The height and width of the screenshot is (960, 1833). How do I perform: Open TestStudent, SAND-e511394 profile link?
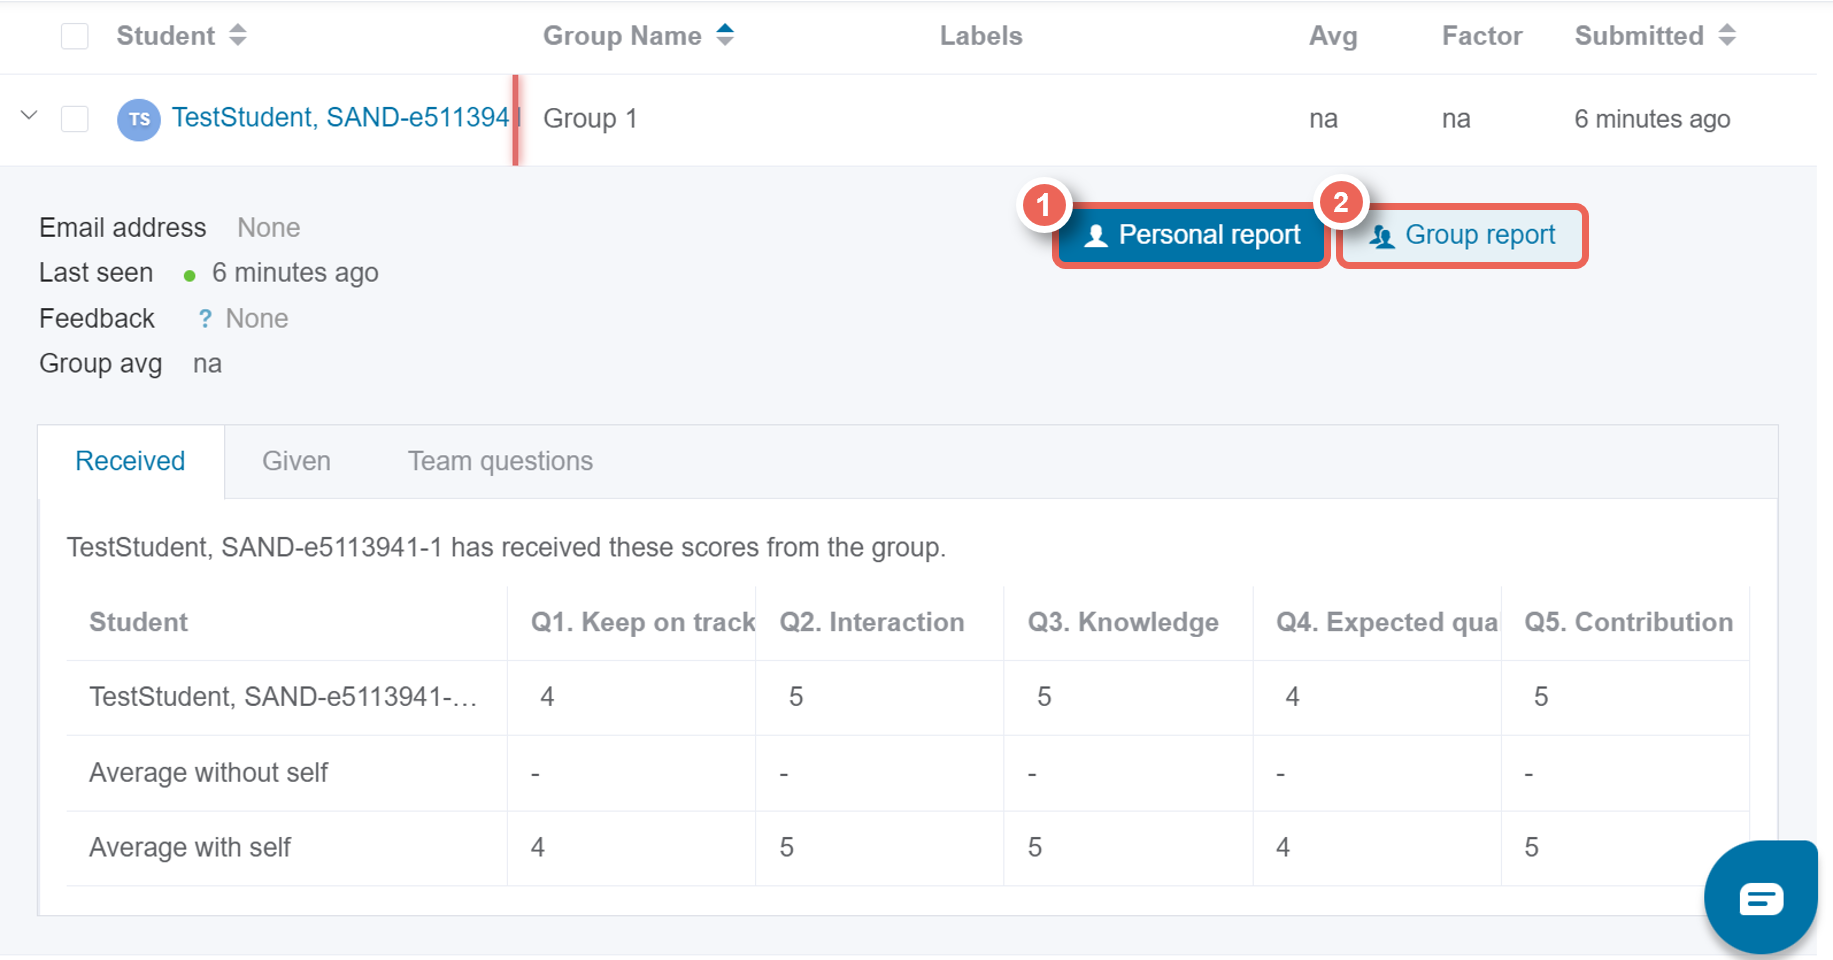pos(340,118)
